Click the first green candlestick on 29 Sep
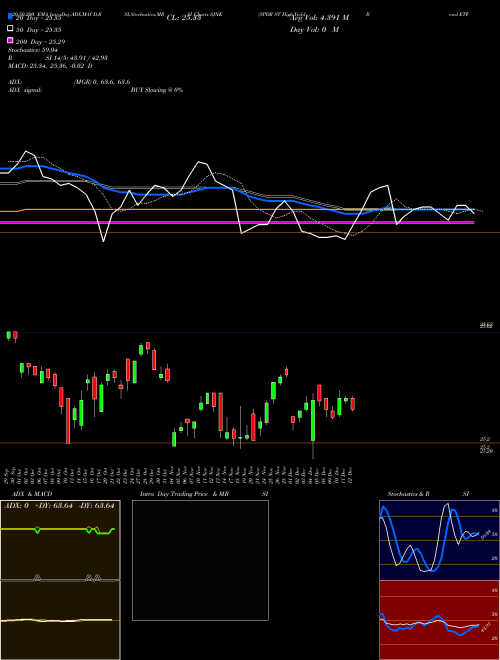The width and height of the screenshot is (500, 660). tap(8, 335)
